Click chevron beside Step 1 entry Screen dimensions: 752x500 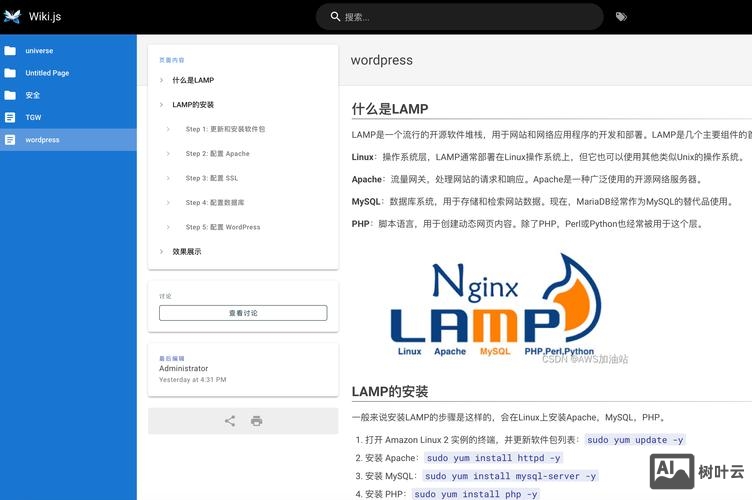168,129
